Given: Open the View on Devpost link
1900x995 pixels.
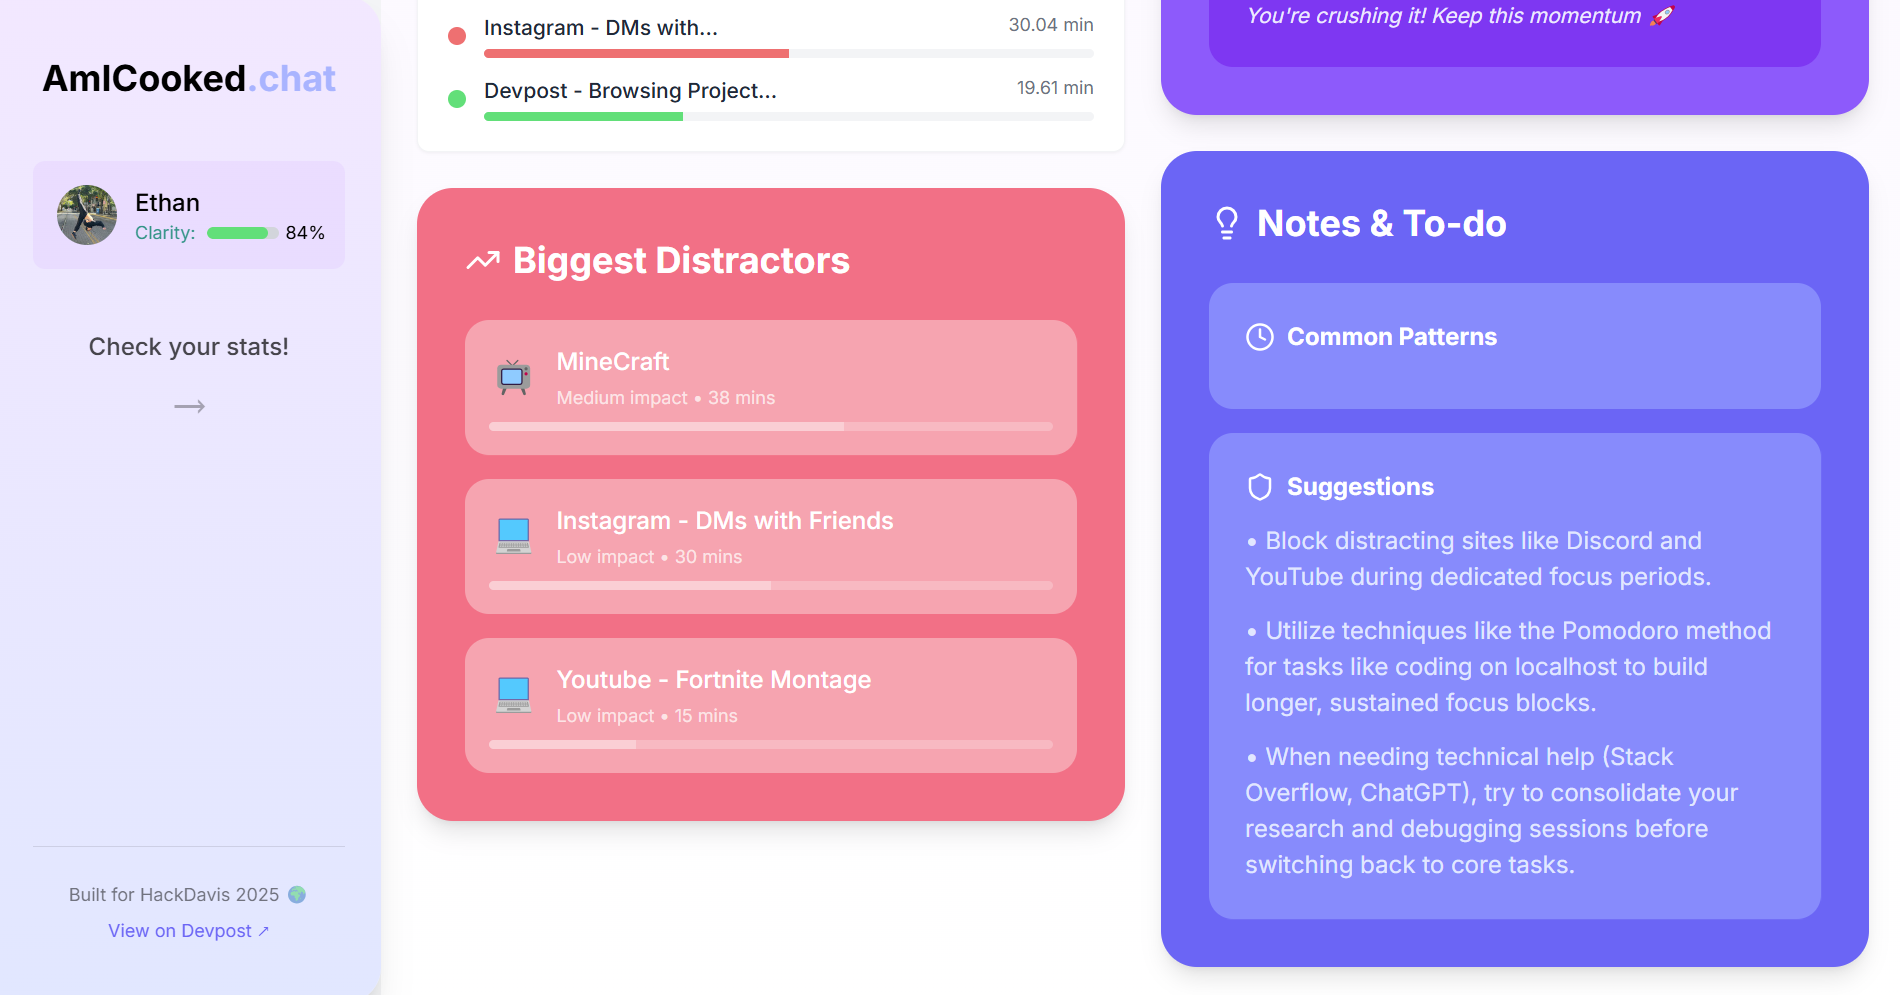Looking at the screenshot, I should pos(189,931).
